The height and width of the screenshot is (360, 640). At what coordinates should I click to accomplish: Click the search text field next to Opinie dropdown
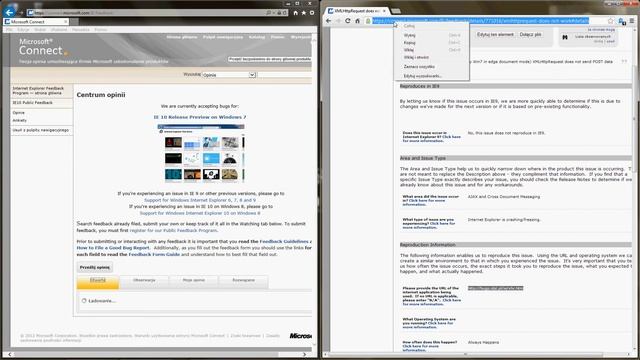point(284,75)
